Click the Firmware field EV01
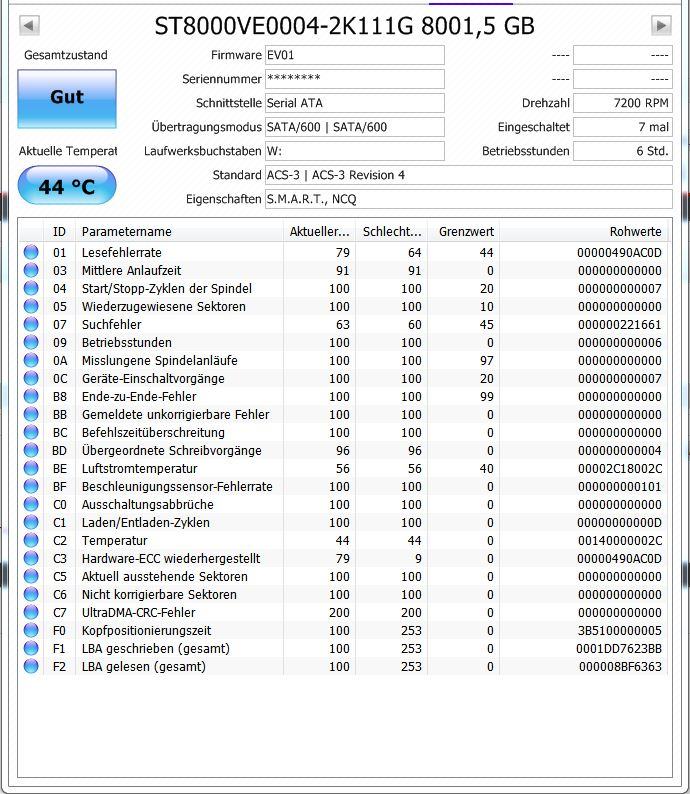 coord(355,55)
